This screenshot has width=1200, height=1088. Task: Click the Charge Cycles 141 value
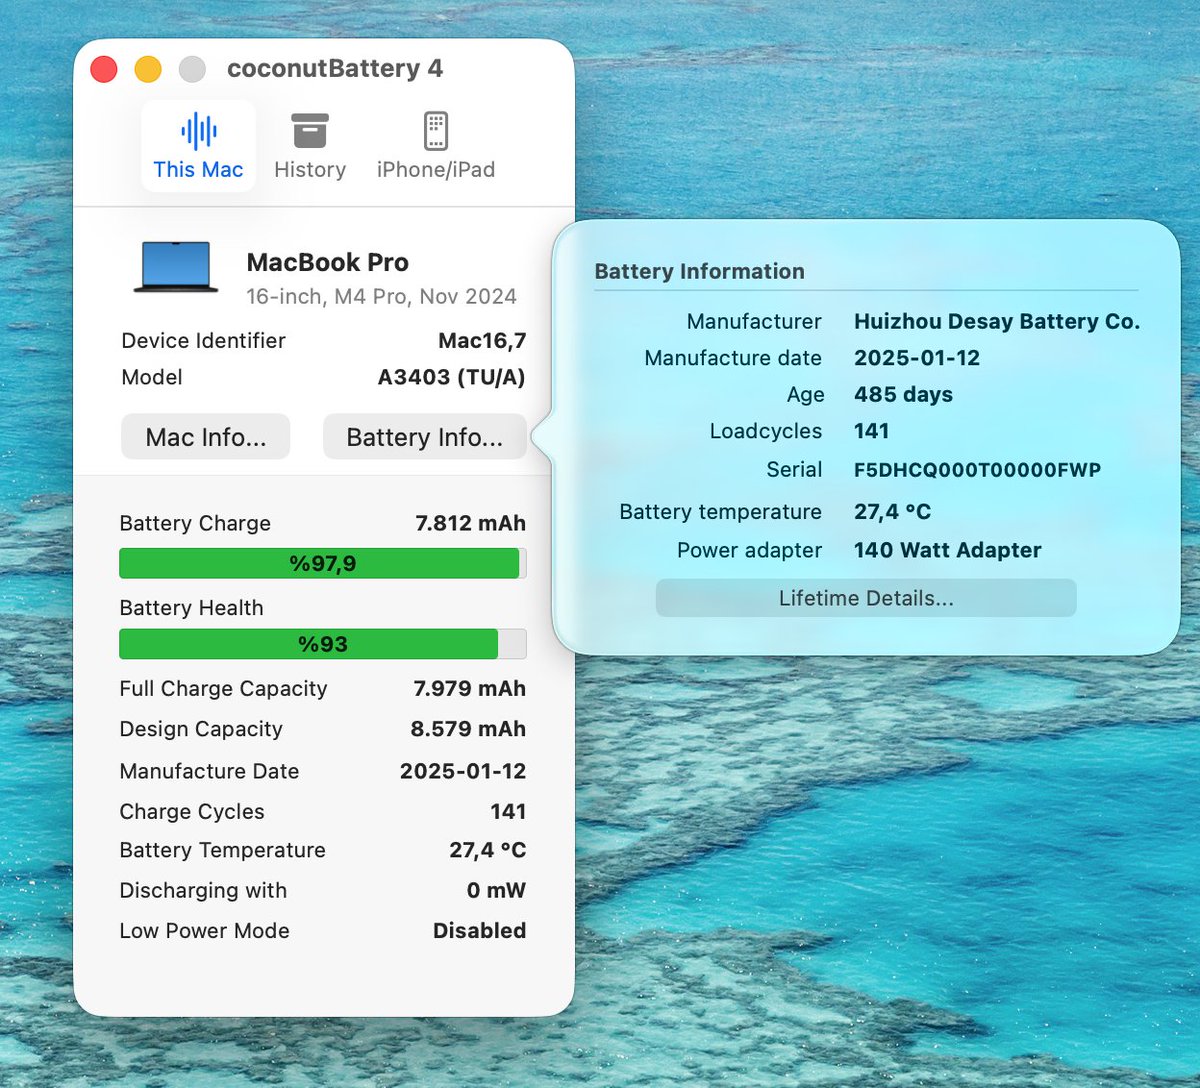pos(508,811)
